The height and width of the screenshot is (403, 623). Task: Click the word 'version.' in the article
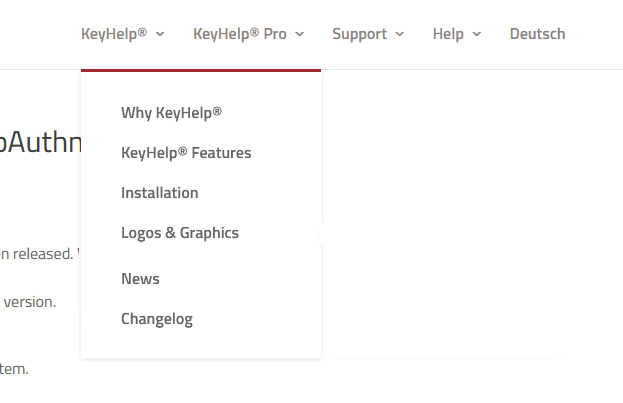[x=30, y=301]
